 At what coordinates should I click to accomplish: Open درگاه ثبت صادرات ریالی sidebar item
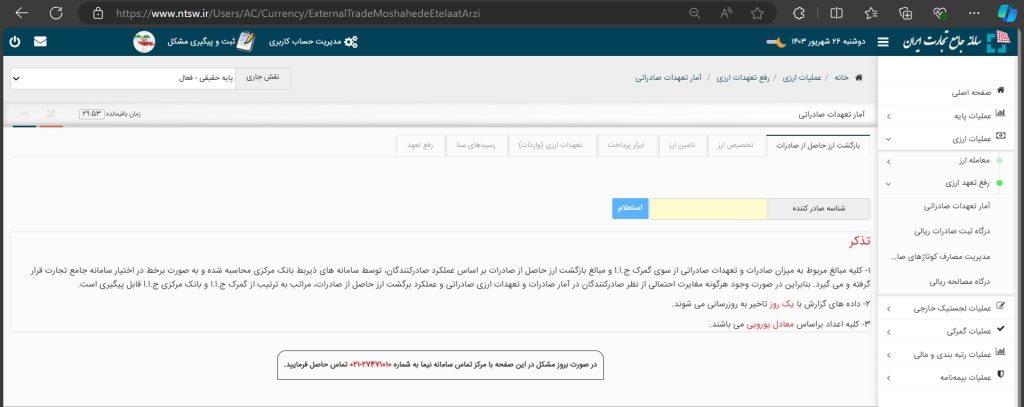[952, 231]
